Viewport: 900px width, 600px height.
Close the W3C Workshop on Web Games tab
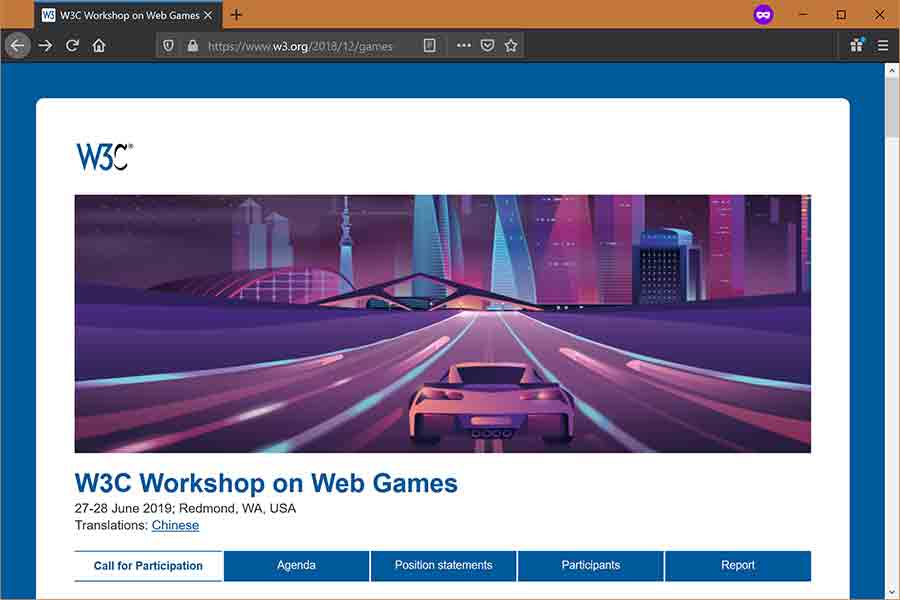coord(208,16)
